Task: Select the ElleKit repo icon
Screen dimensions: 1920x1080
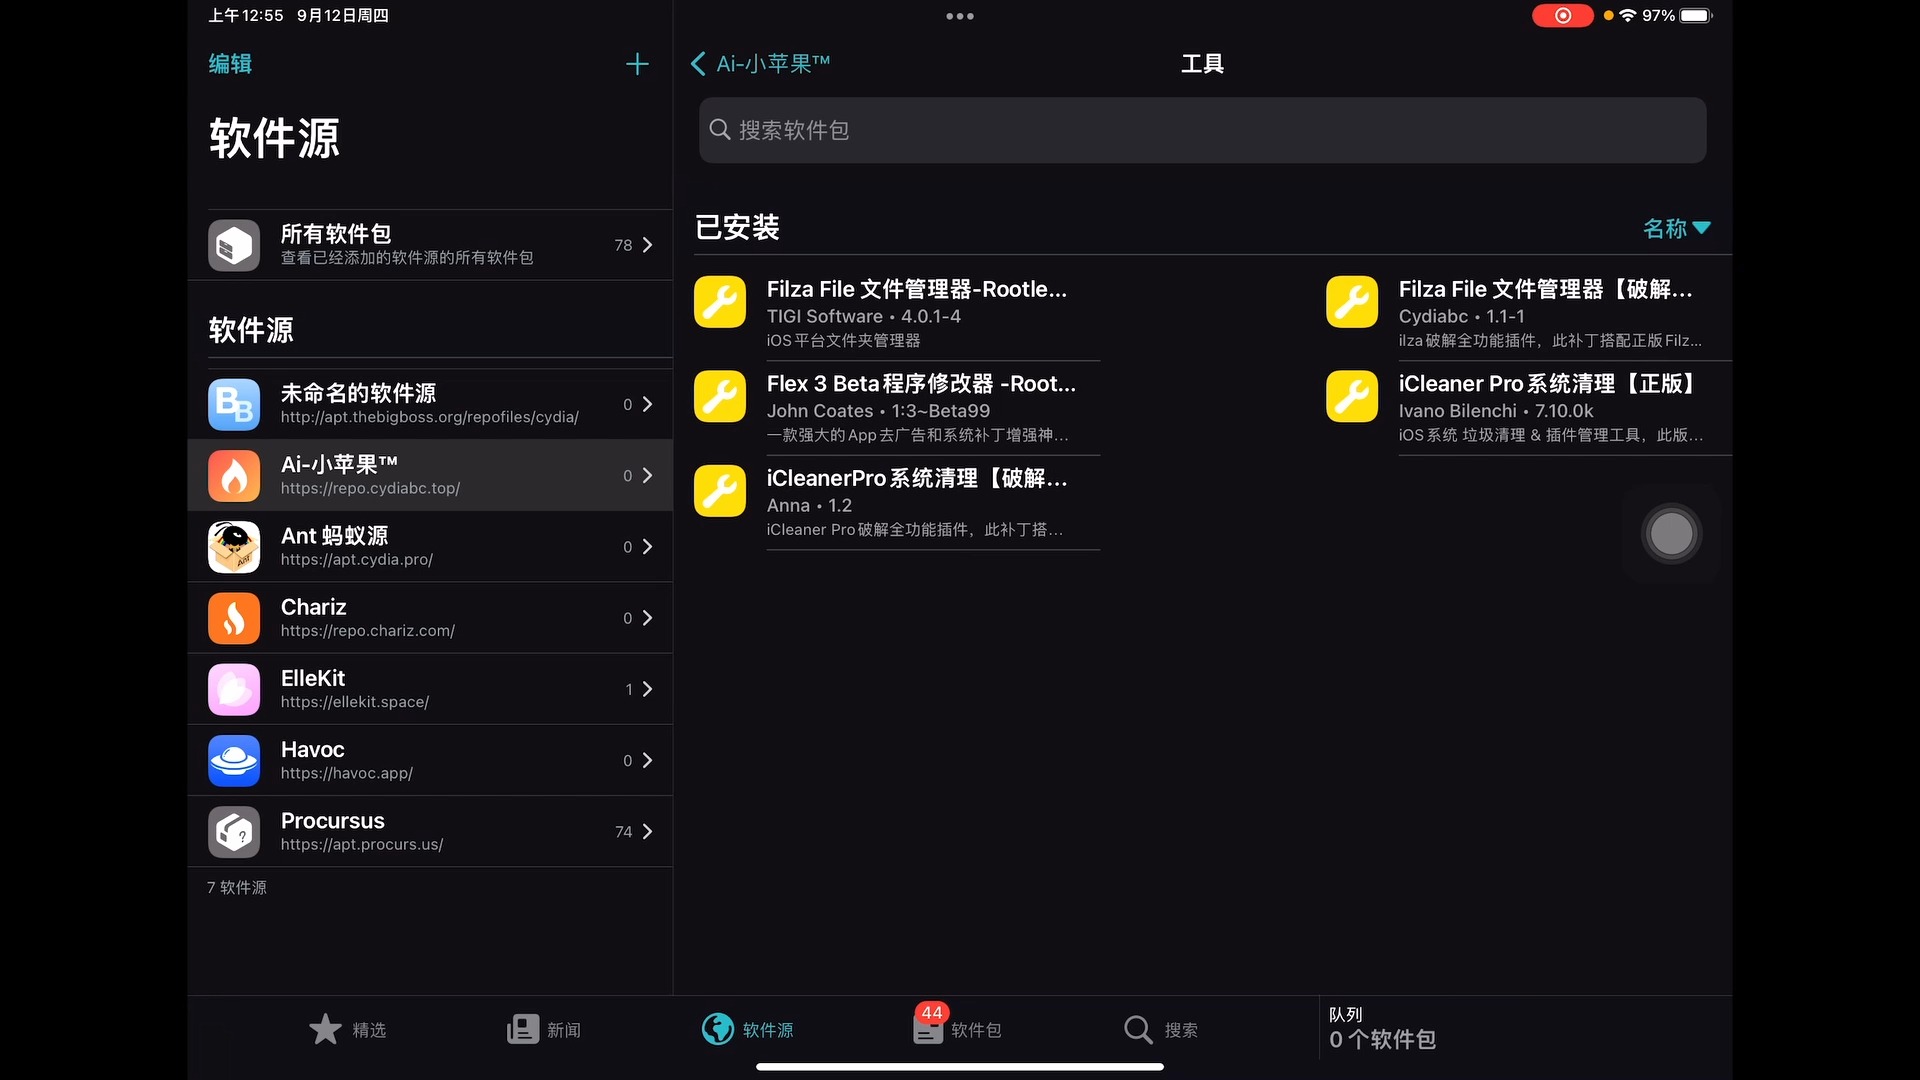Action: click(x=234, y=689)
